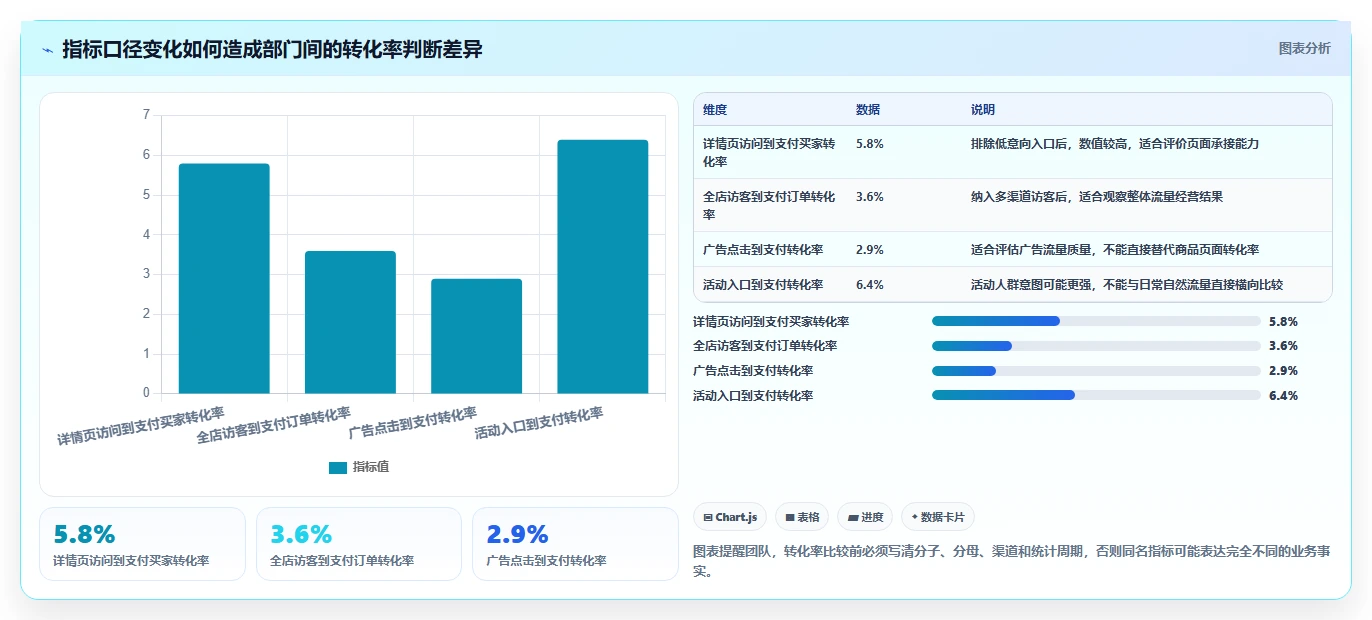Image resolution: width=1372 pixels, height=620 pixels.
Task: Click the 6.4% value in table
Action: pos(870,285)
